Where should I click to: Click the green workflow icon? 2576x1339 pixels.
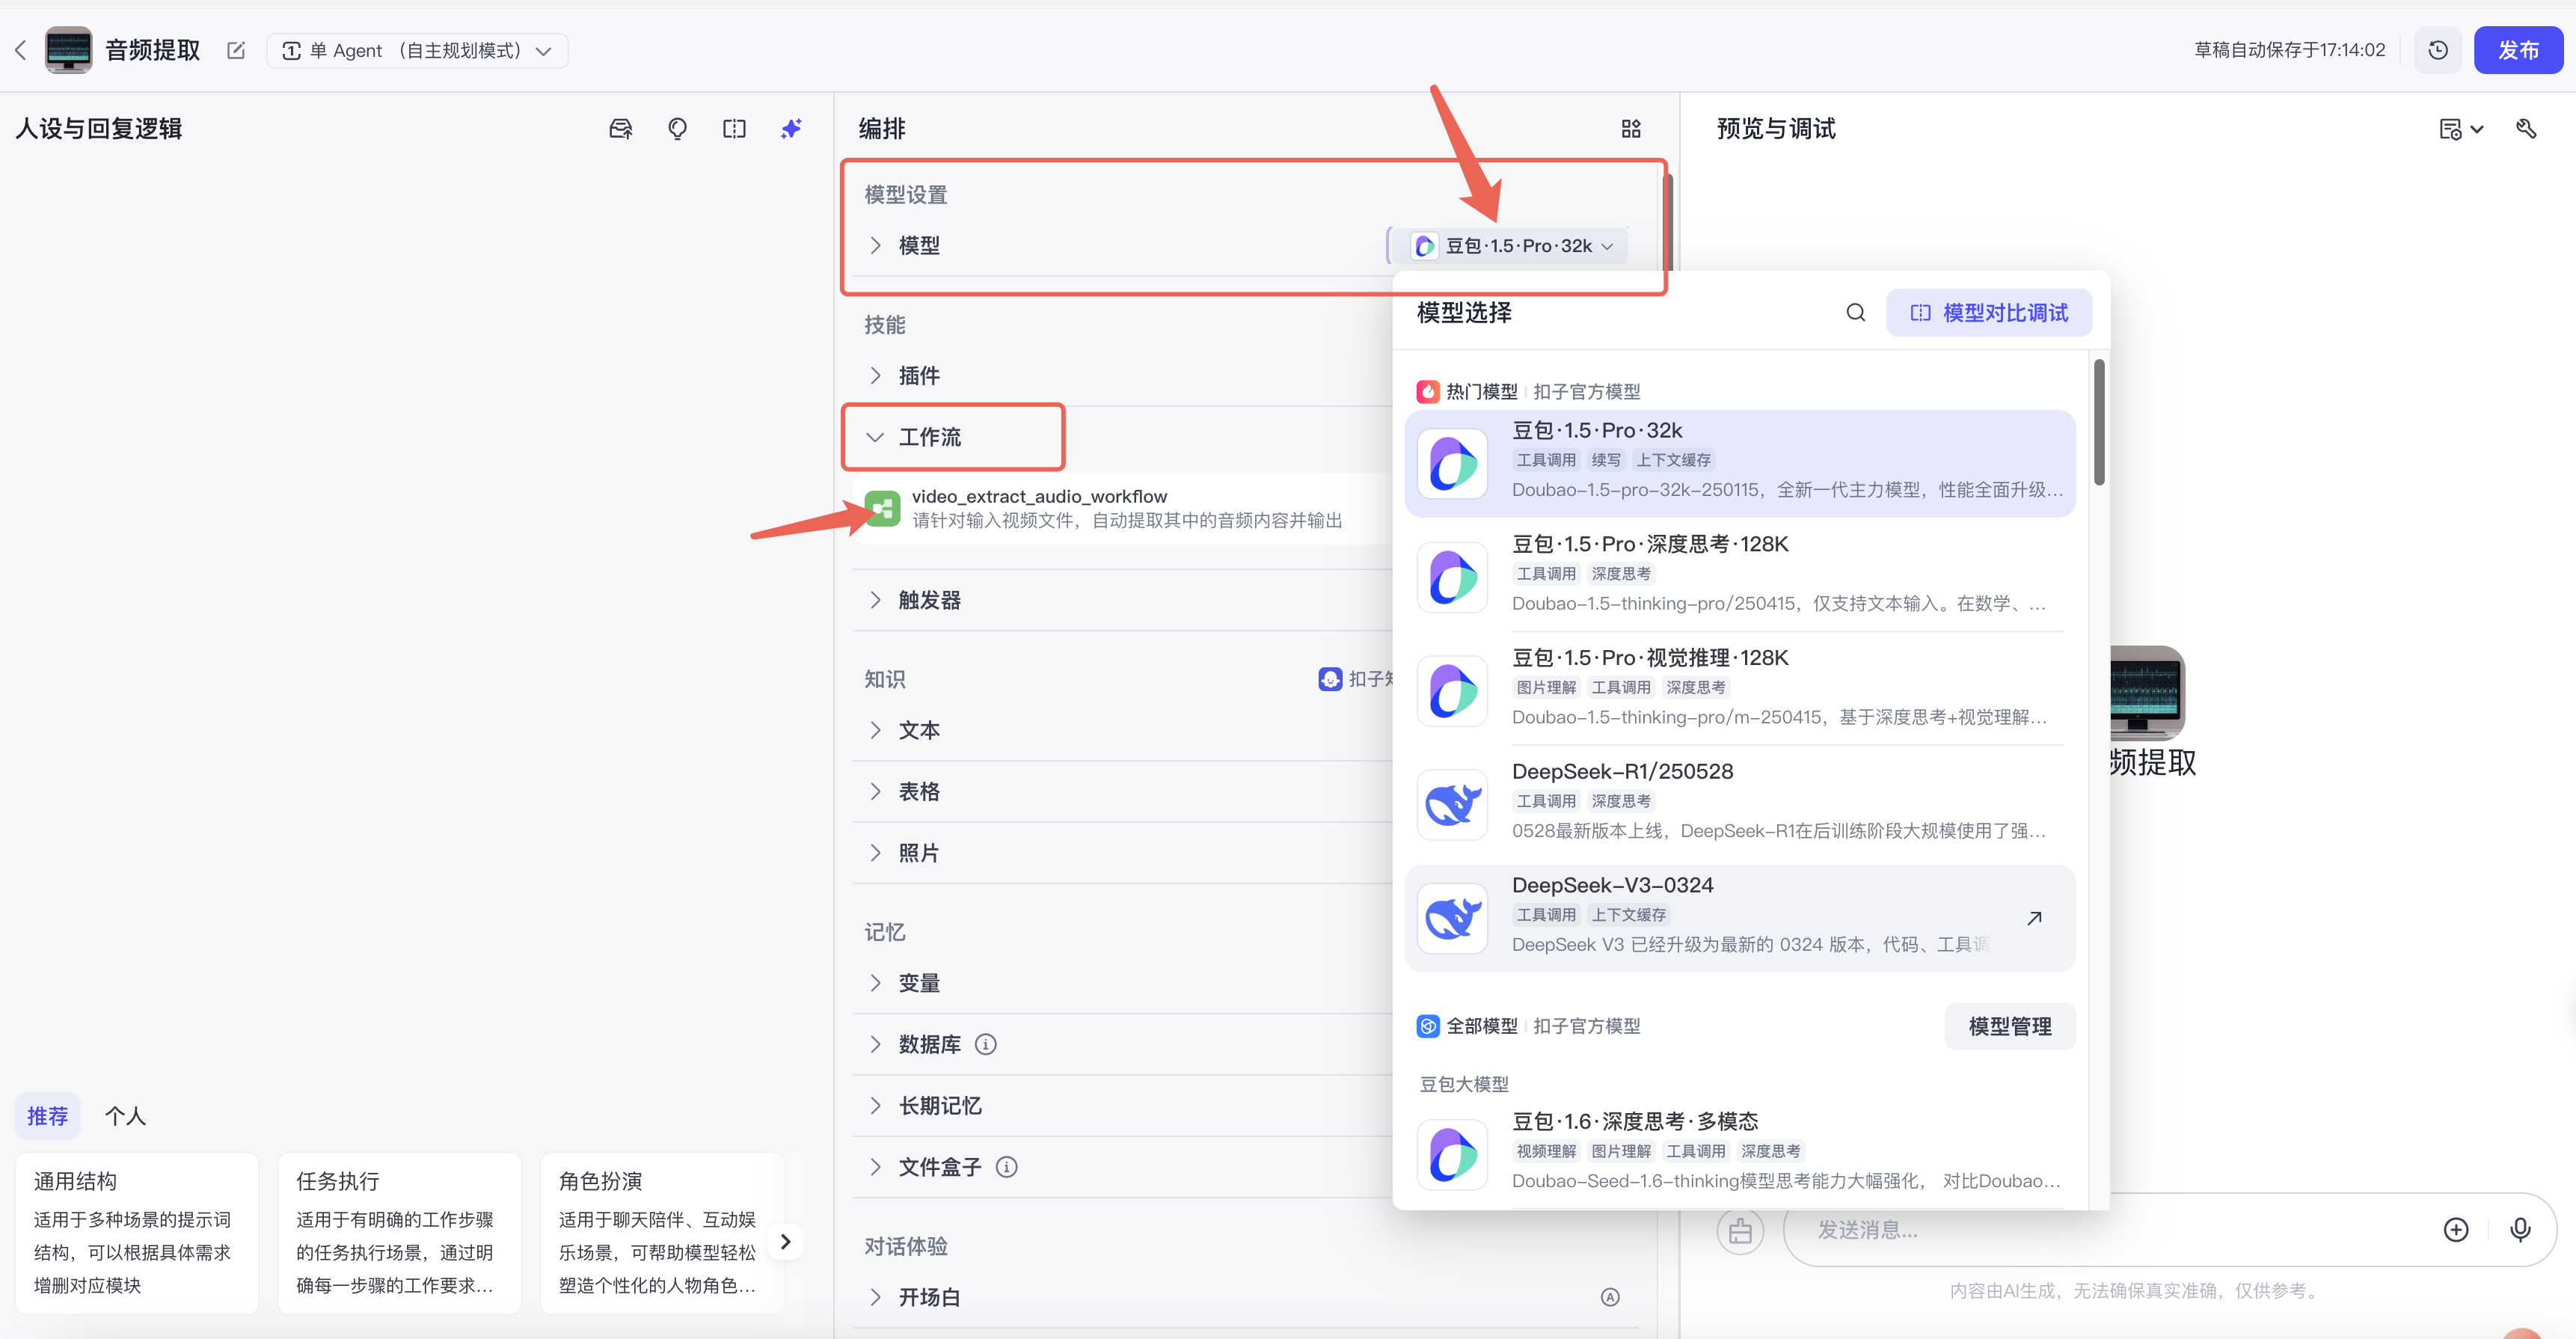[x=882, y=508]
